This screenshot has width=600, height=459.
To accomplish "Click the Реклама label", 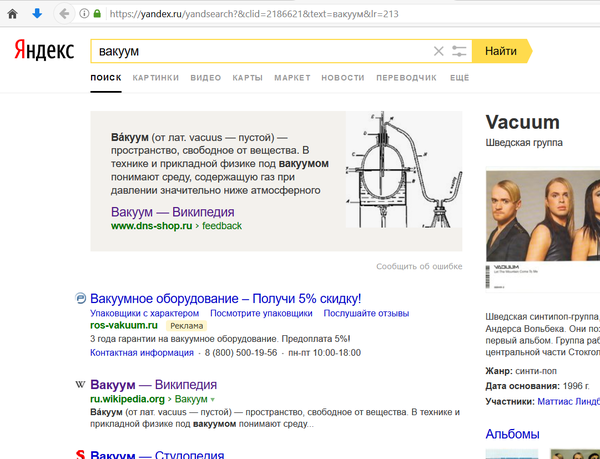I will 186,326.
